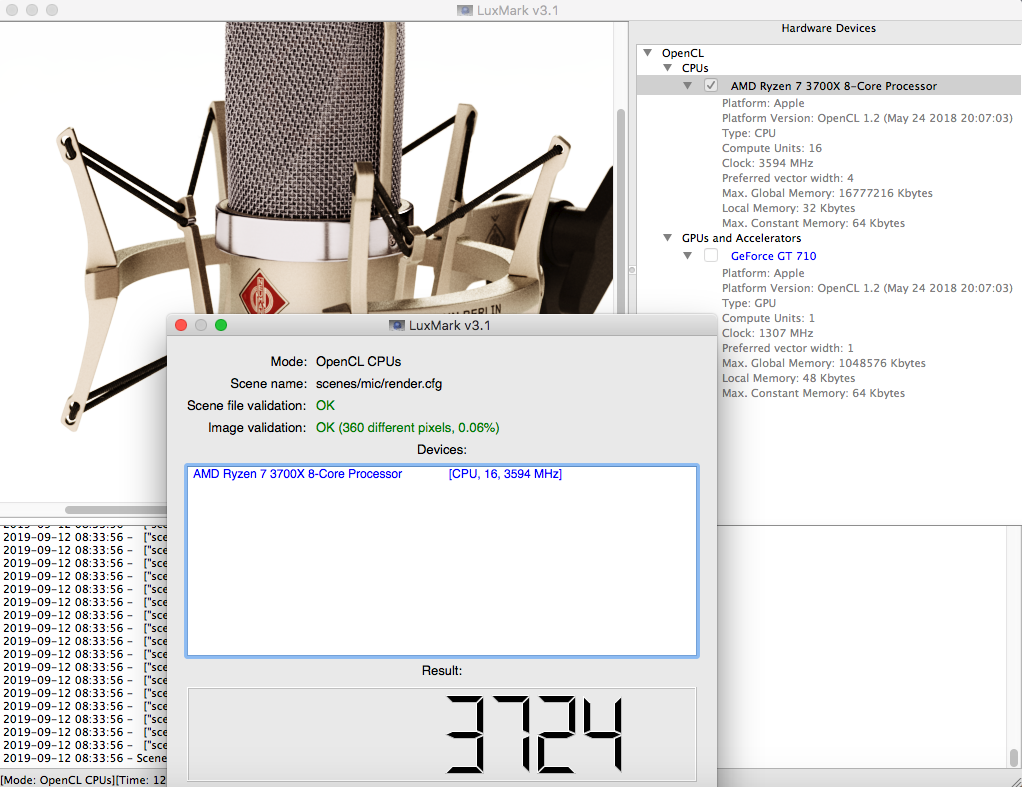Click the LuxMark icon in main window title

pos(465,10)
